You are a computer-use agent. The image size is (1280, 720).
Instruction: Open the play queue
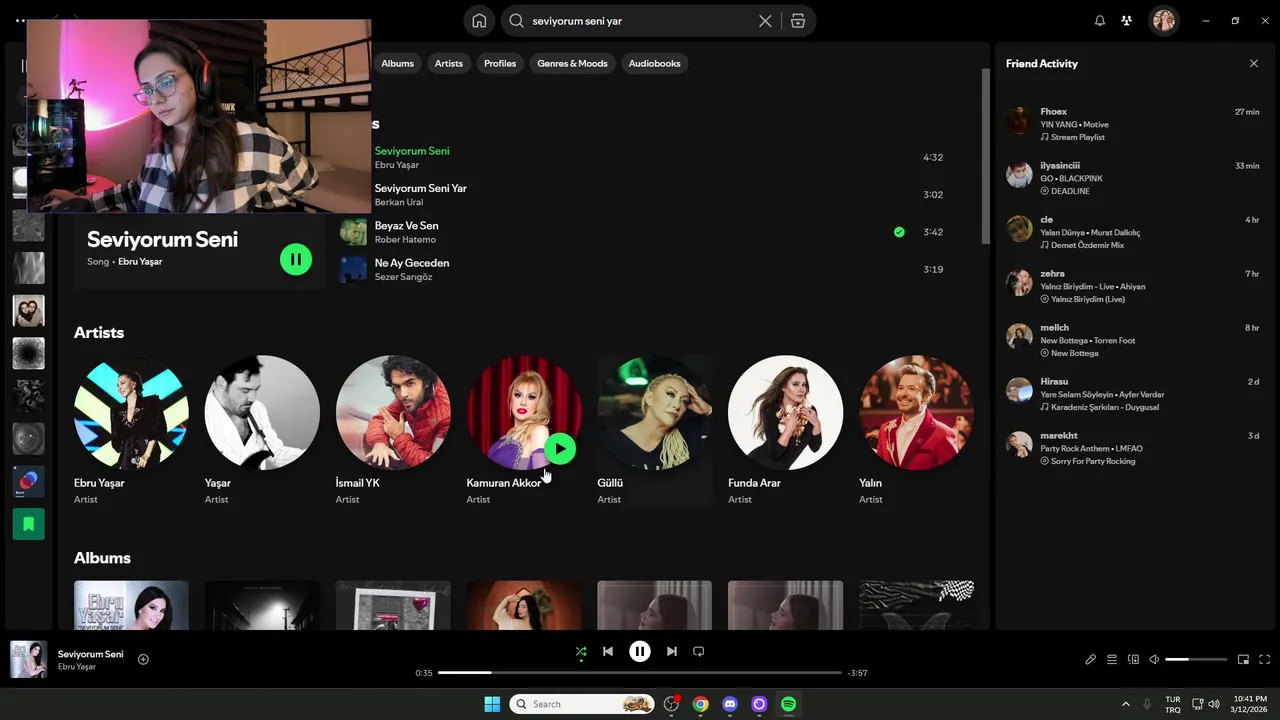point(1112,659)
